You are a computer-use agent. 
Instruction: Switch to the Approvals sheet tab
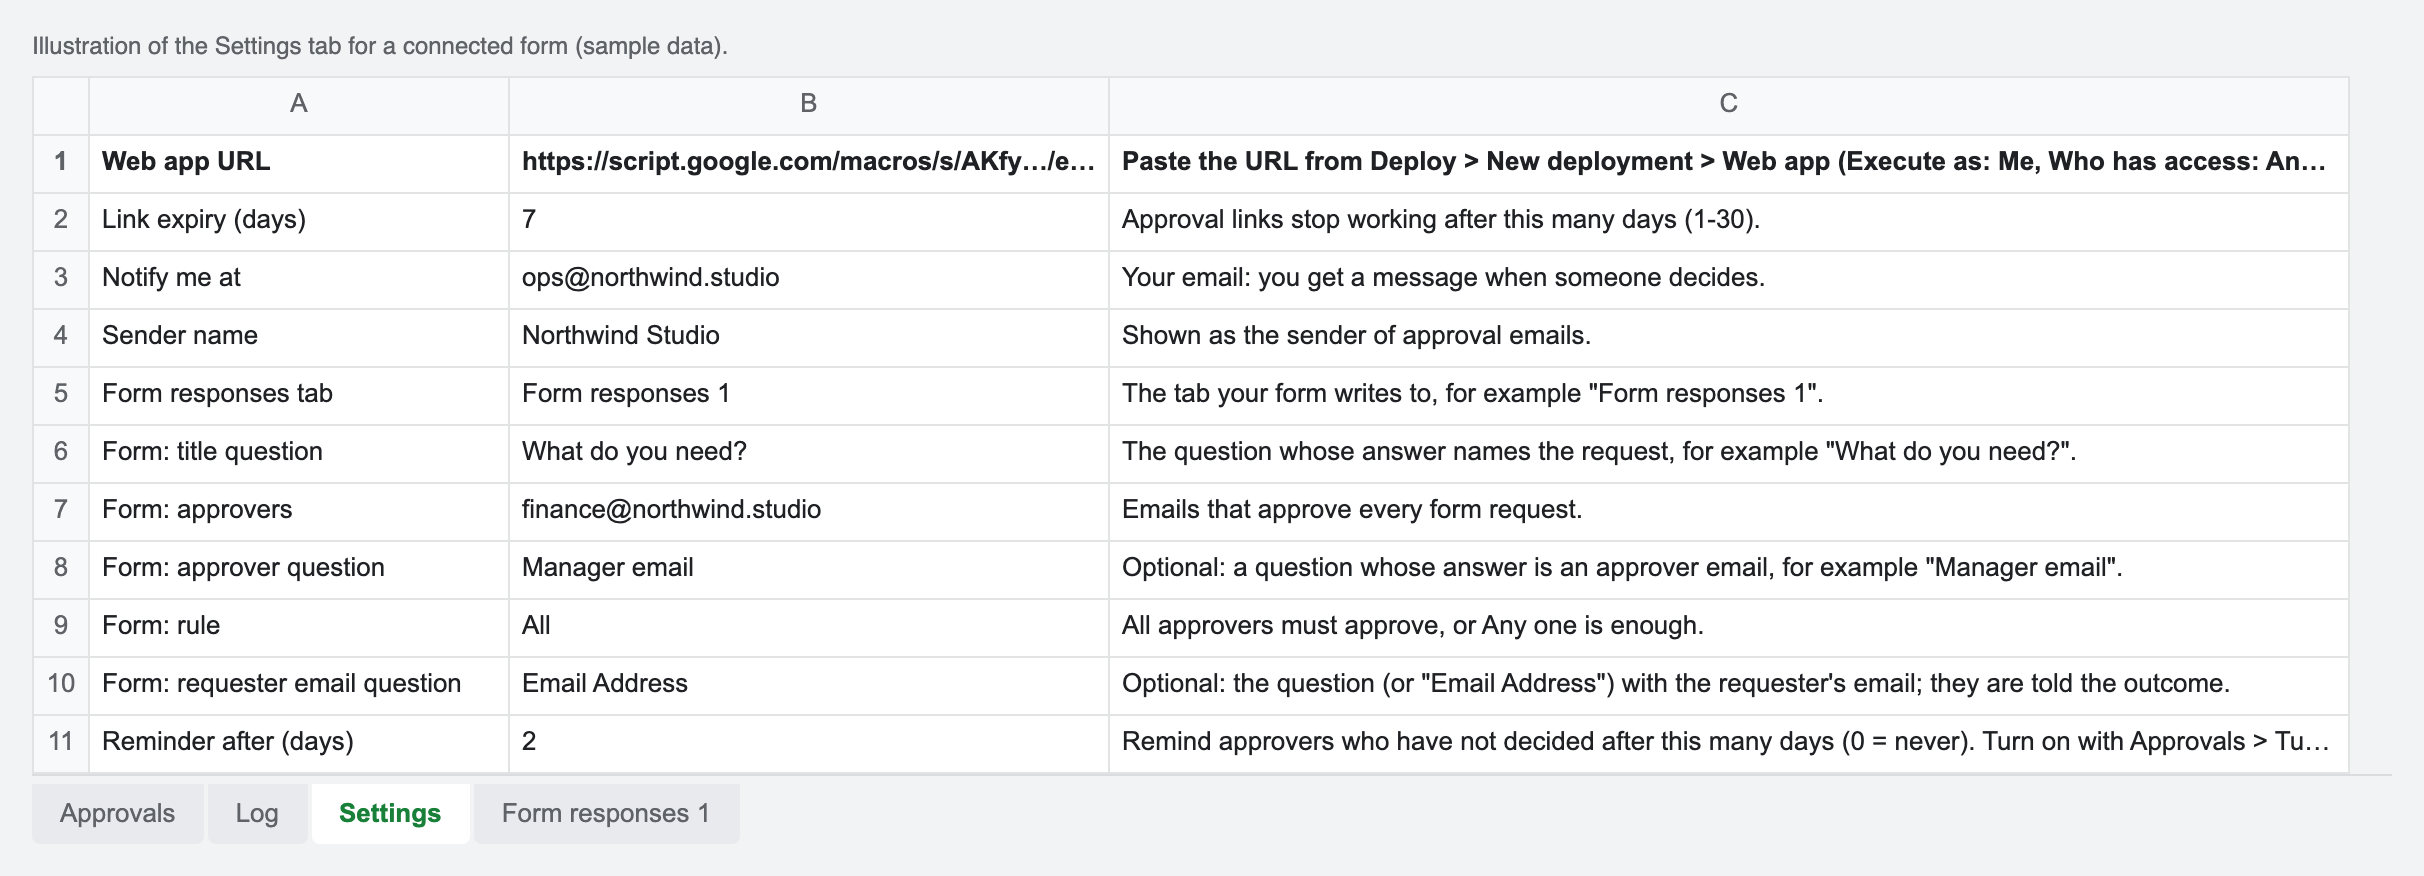pyautogui.click(x=118, y=813)
